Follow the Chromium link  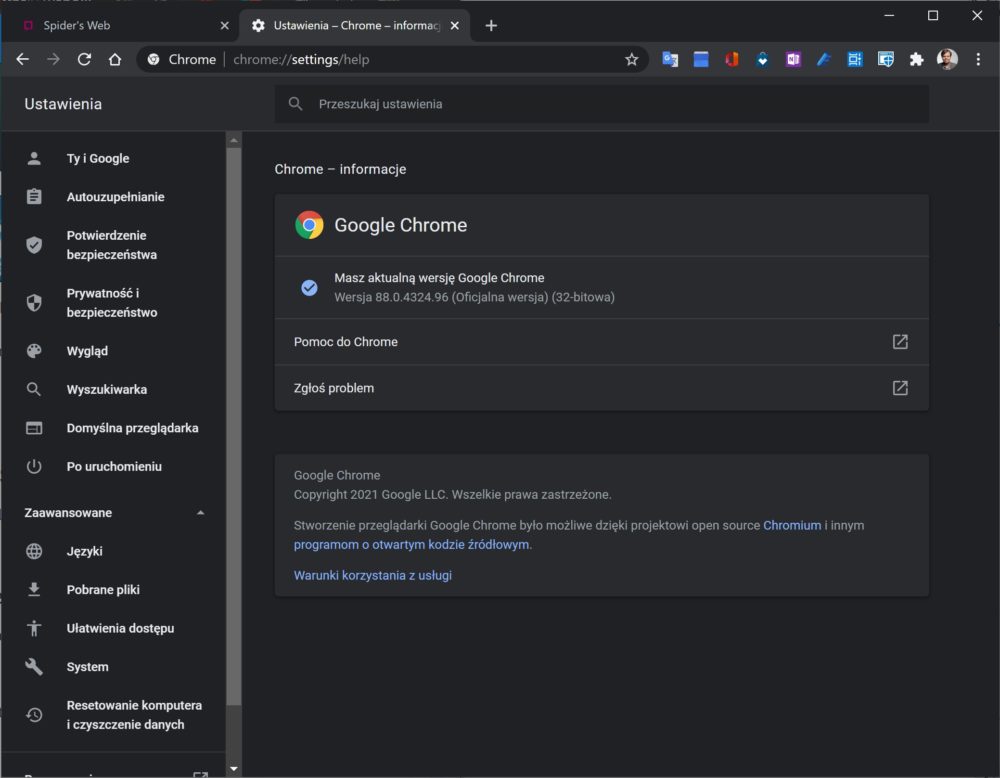(x=792, y=525)
